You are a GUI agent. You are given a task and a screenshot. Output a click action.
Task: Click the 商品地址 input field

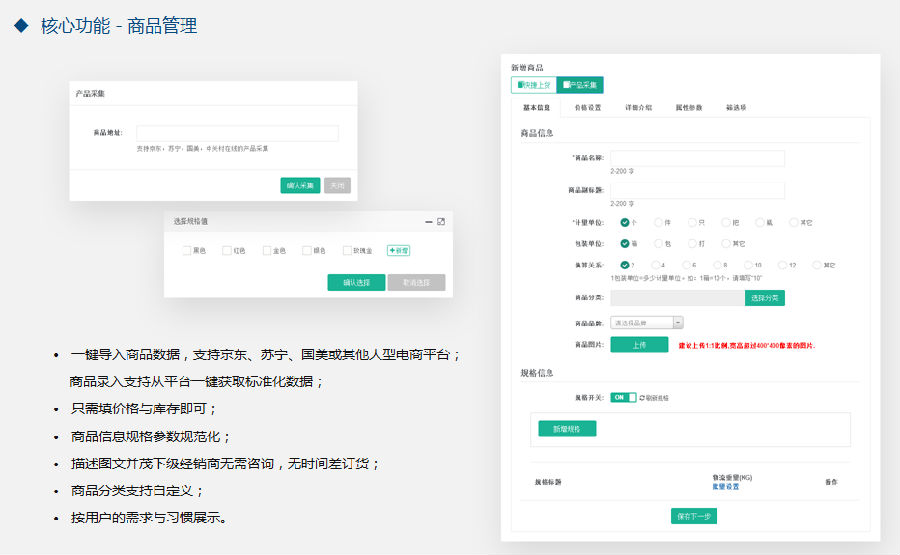click(x=237, y=133)
